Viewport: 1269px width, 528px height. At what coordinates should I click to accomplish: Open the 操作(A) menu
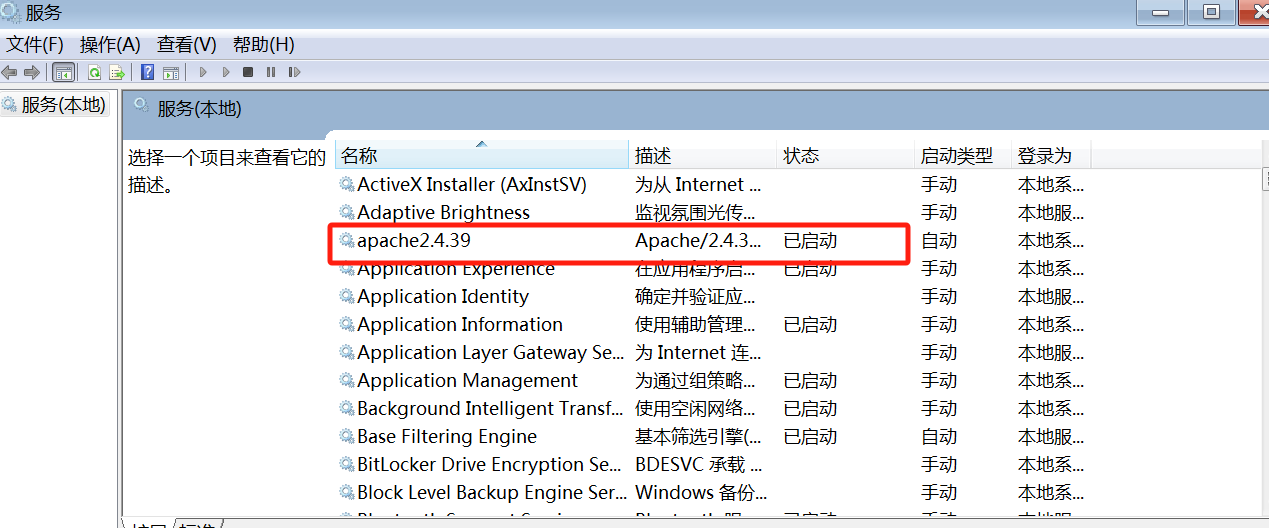pyautogui.click(x=110, y=44)
